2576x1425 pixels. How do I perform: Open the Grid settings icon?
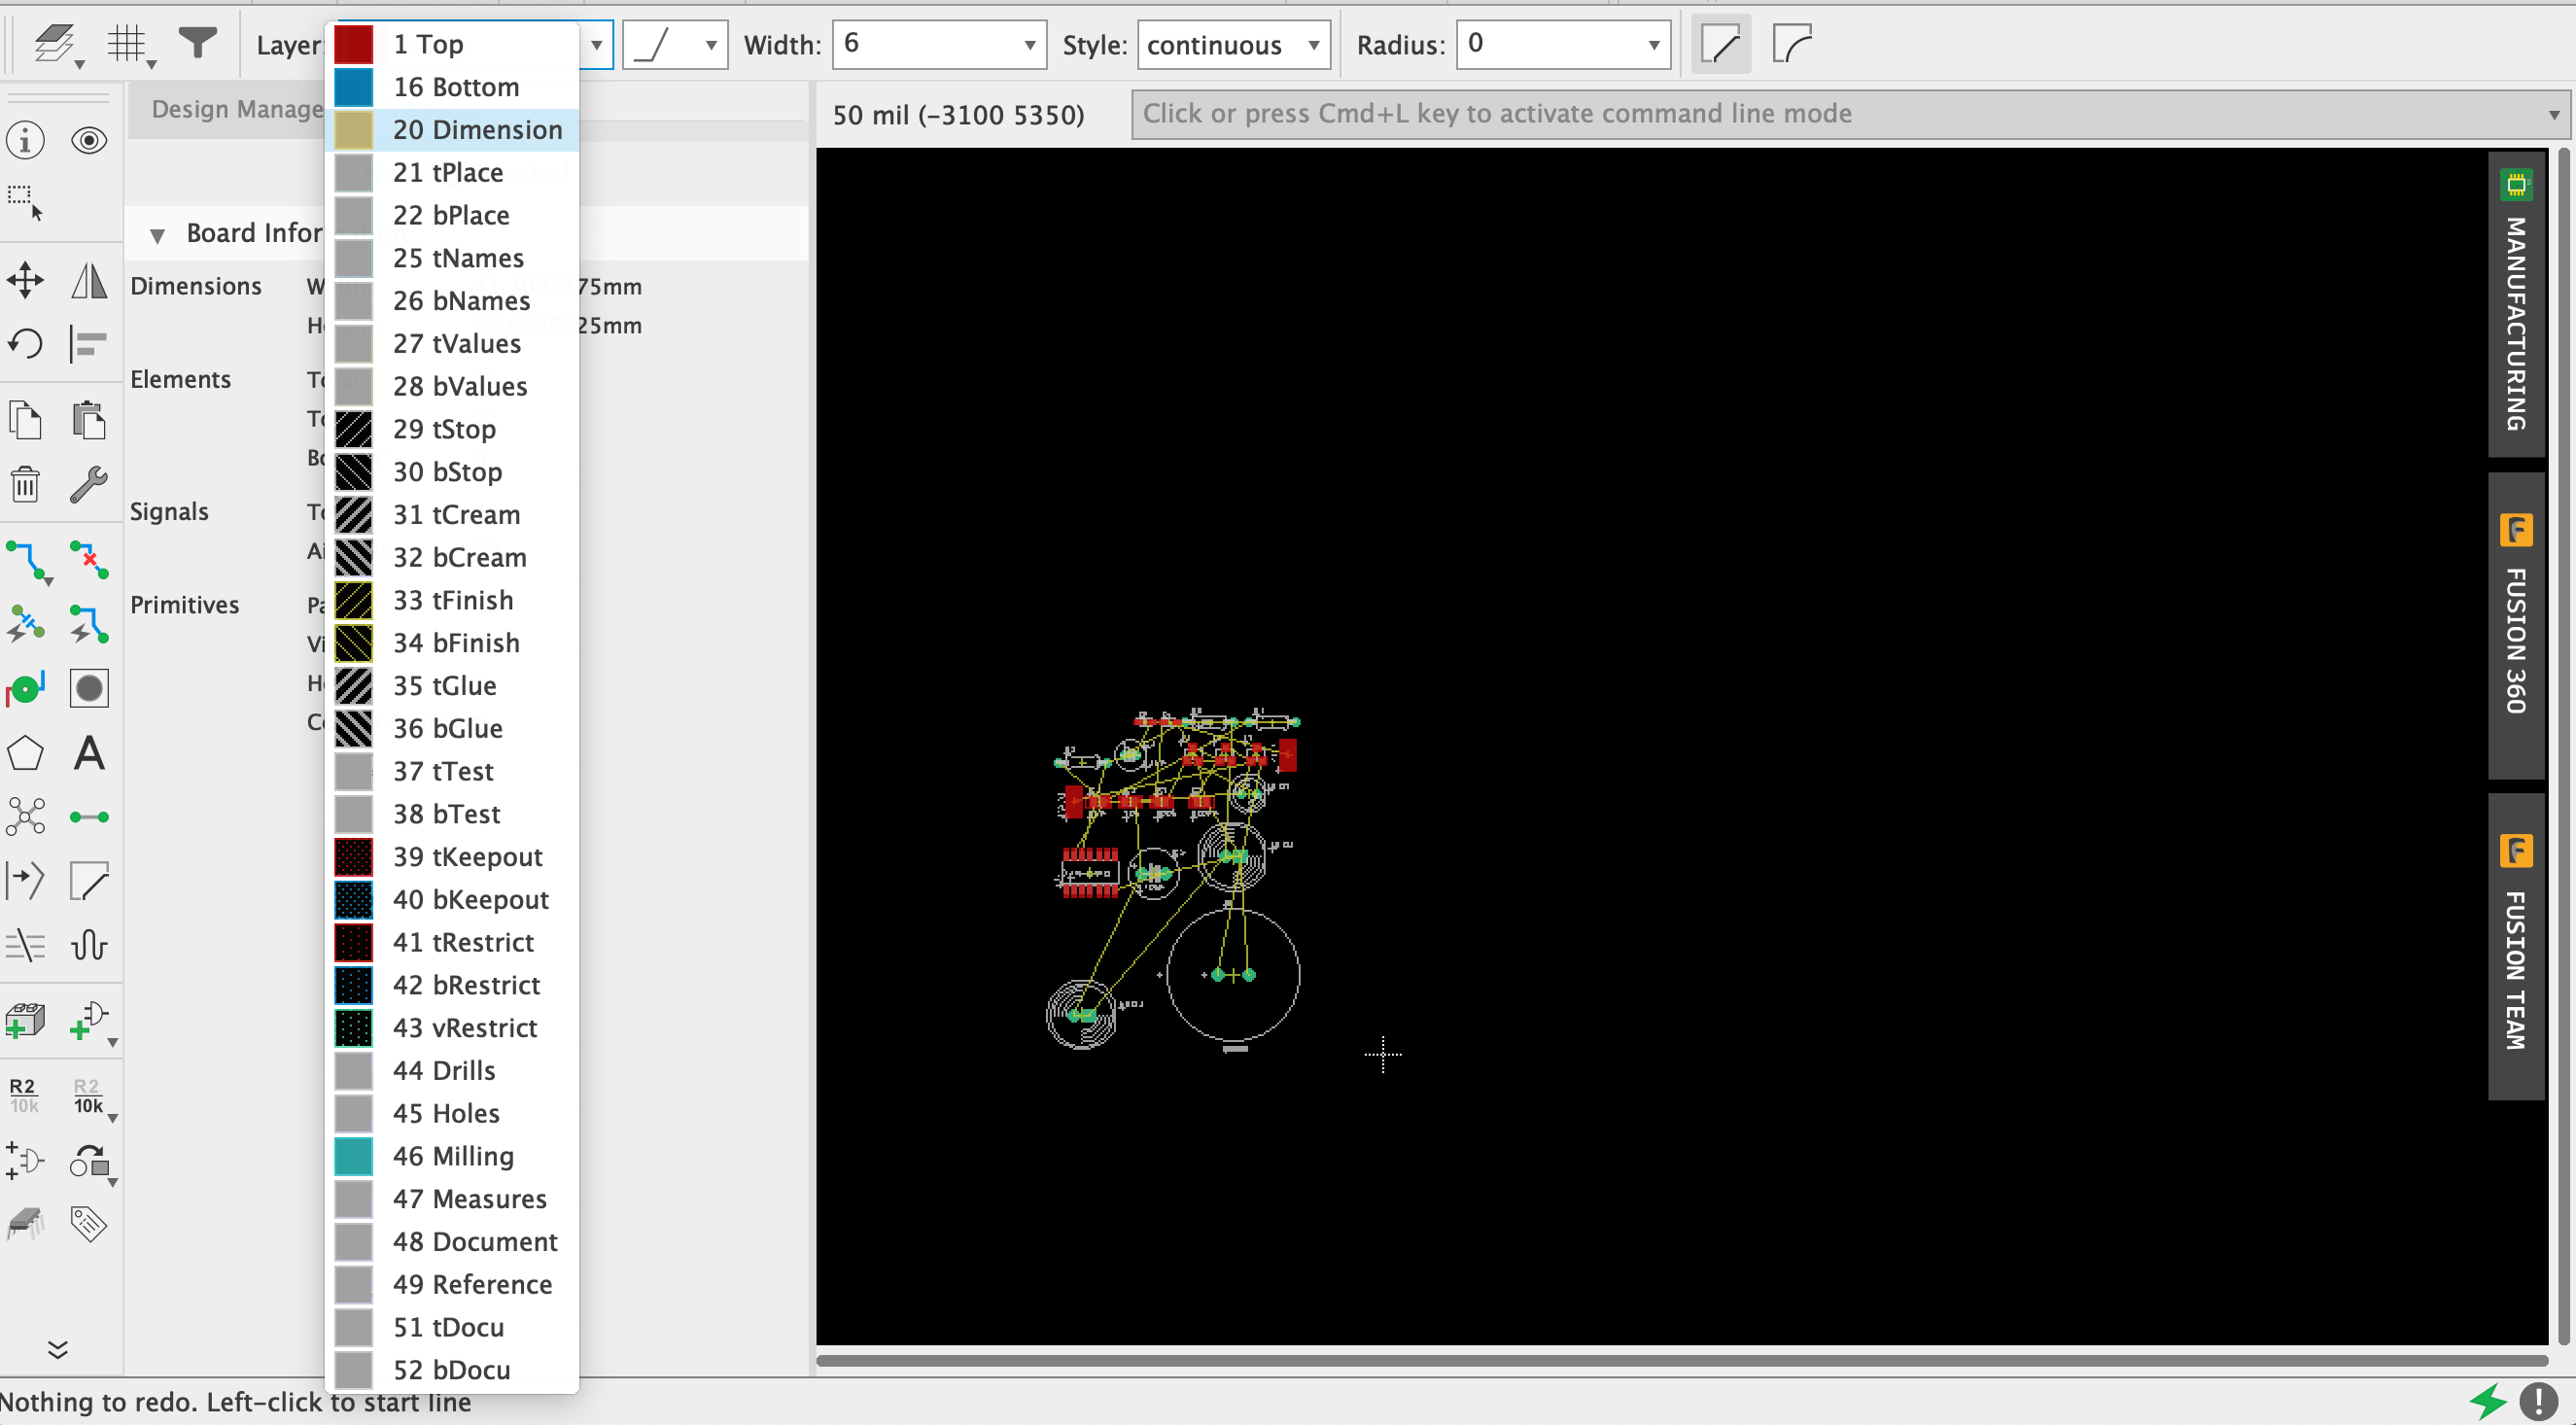130,44
